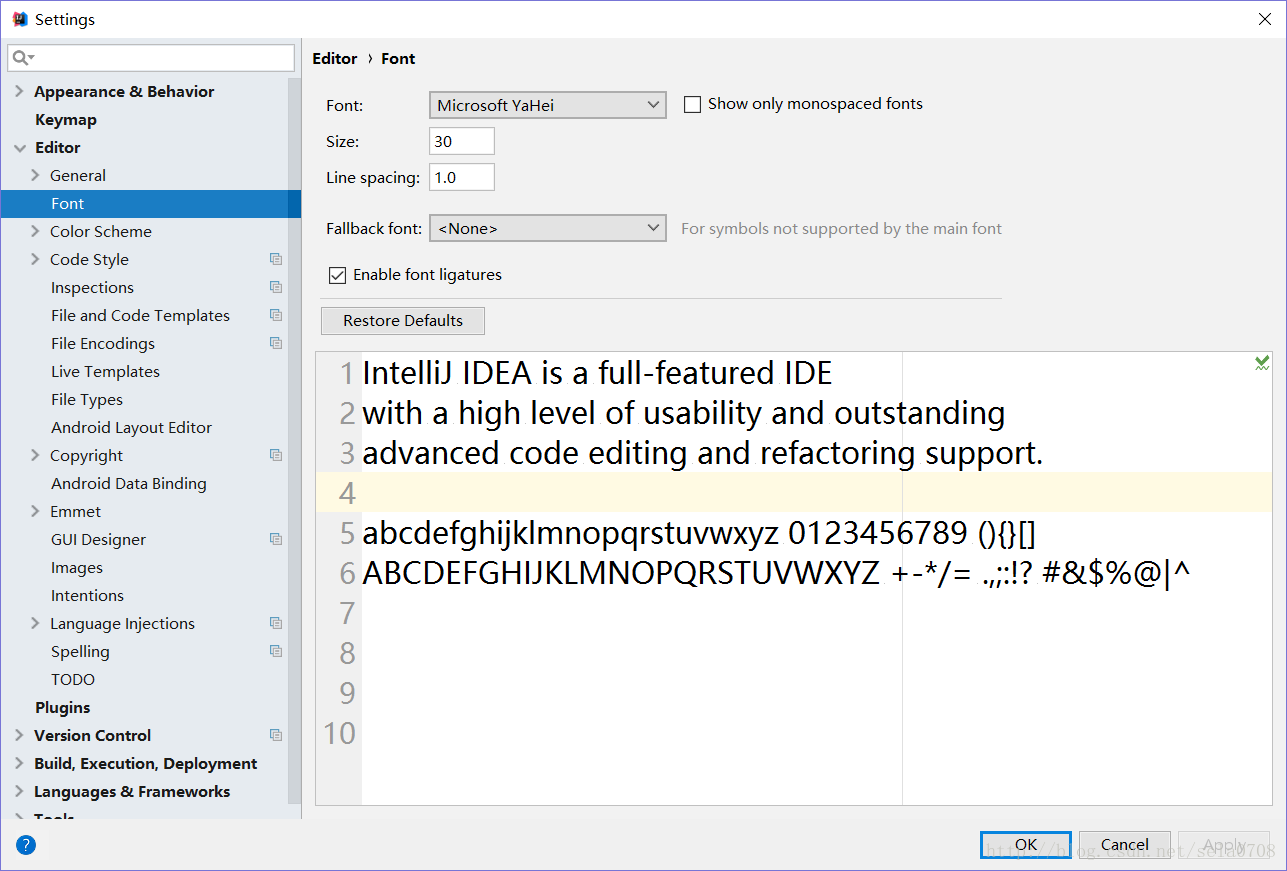This screenshot has height=871, width=1287.
Task: Click the project-level icon beside Inspections
Action: tap(276, 287)
